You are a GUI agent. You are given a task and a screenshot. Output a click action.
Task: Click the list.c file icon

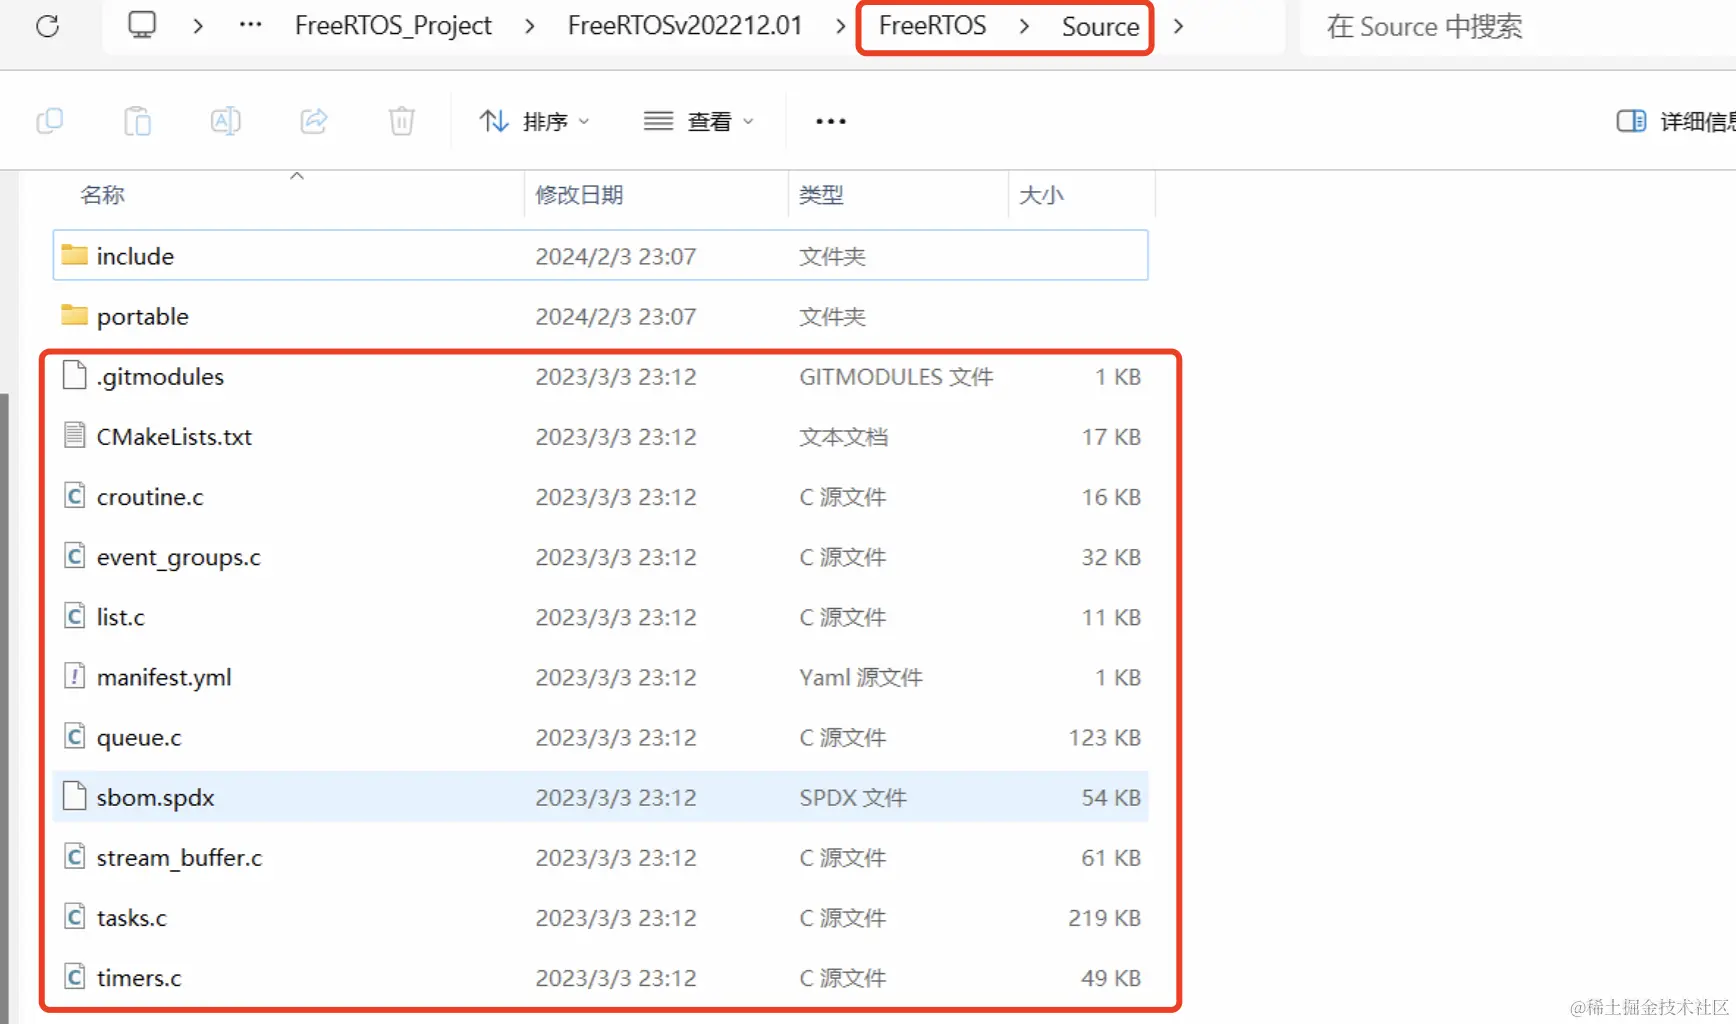click(x=74, y=615)
